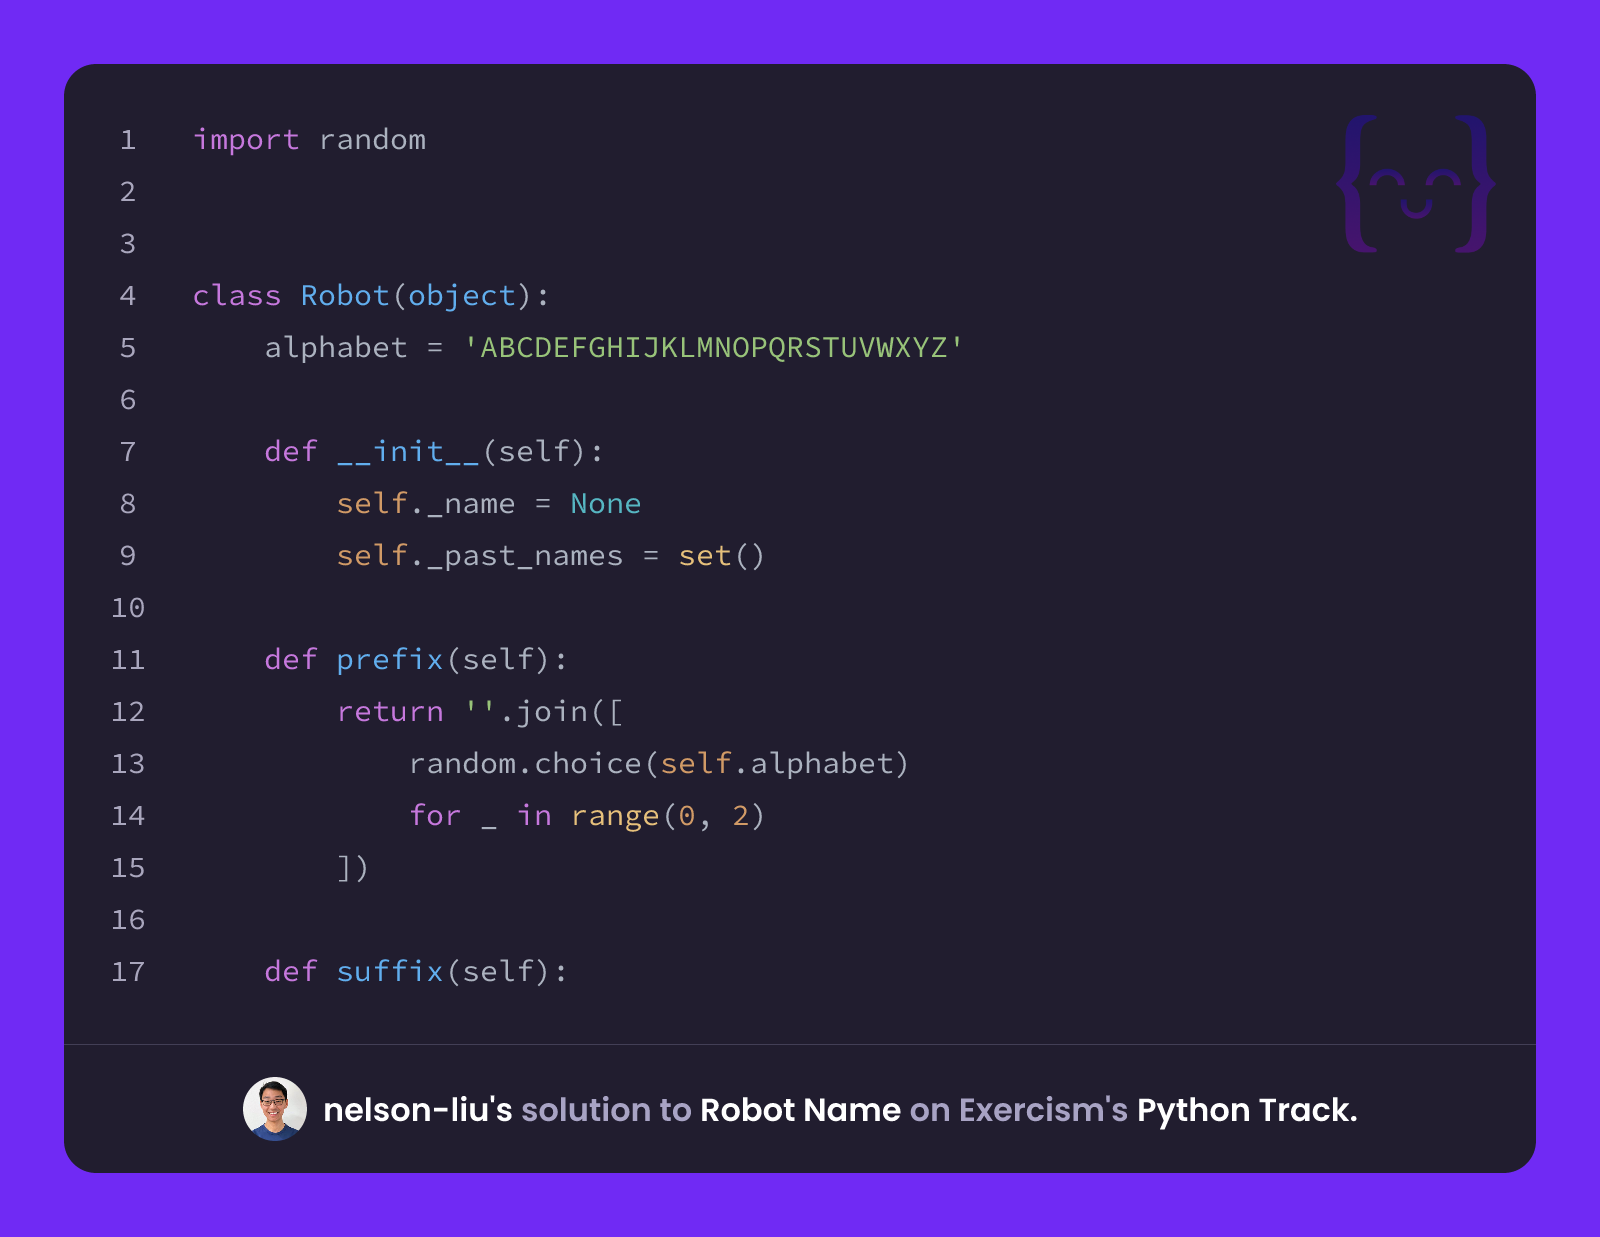Click the word Exercism's in footer

pos(1043,1110)
